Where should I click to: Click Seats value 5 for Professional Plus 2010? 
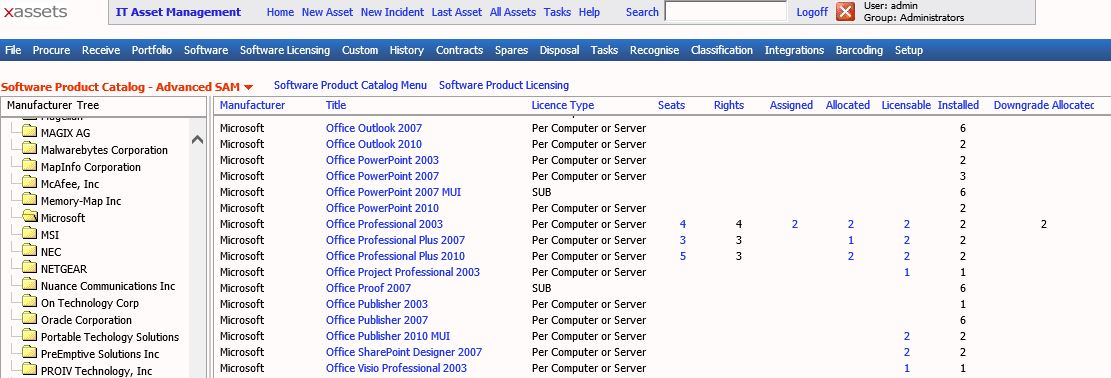[682, 256]
